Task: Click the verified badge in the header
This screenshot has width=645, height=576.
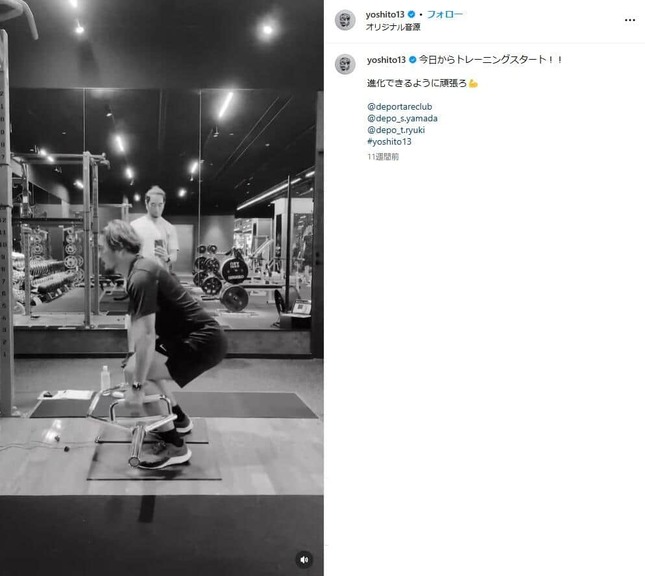Action: (411, 14)
